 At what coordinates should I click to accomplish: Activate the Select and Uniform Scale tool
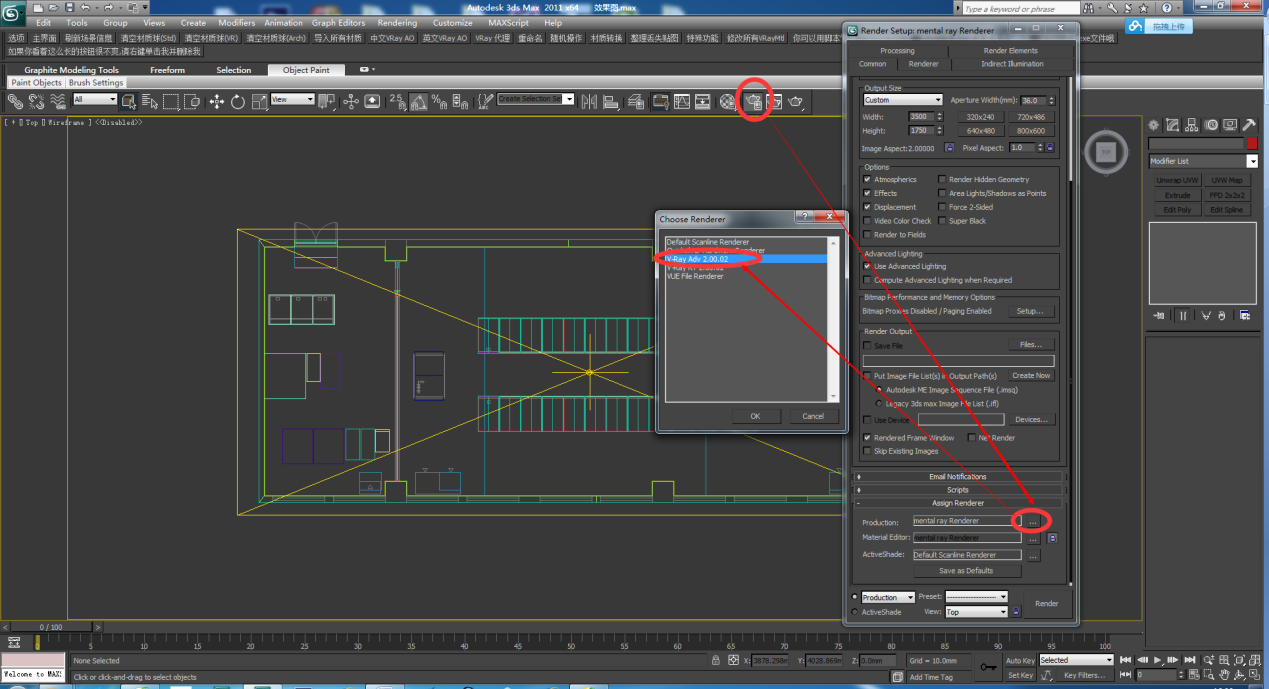(259, 101)
